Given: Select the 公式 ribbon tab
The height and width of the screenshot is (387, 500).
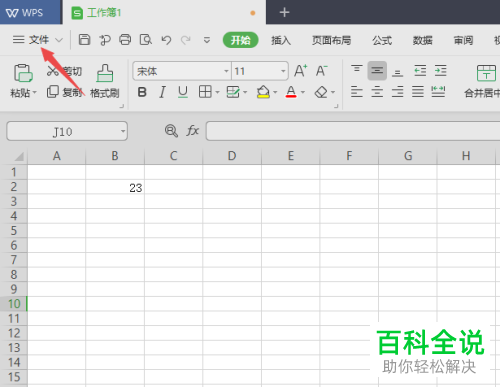Looking at the screenshot, I should (x=382, y=40).
